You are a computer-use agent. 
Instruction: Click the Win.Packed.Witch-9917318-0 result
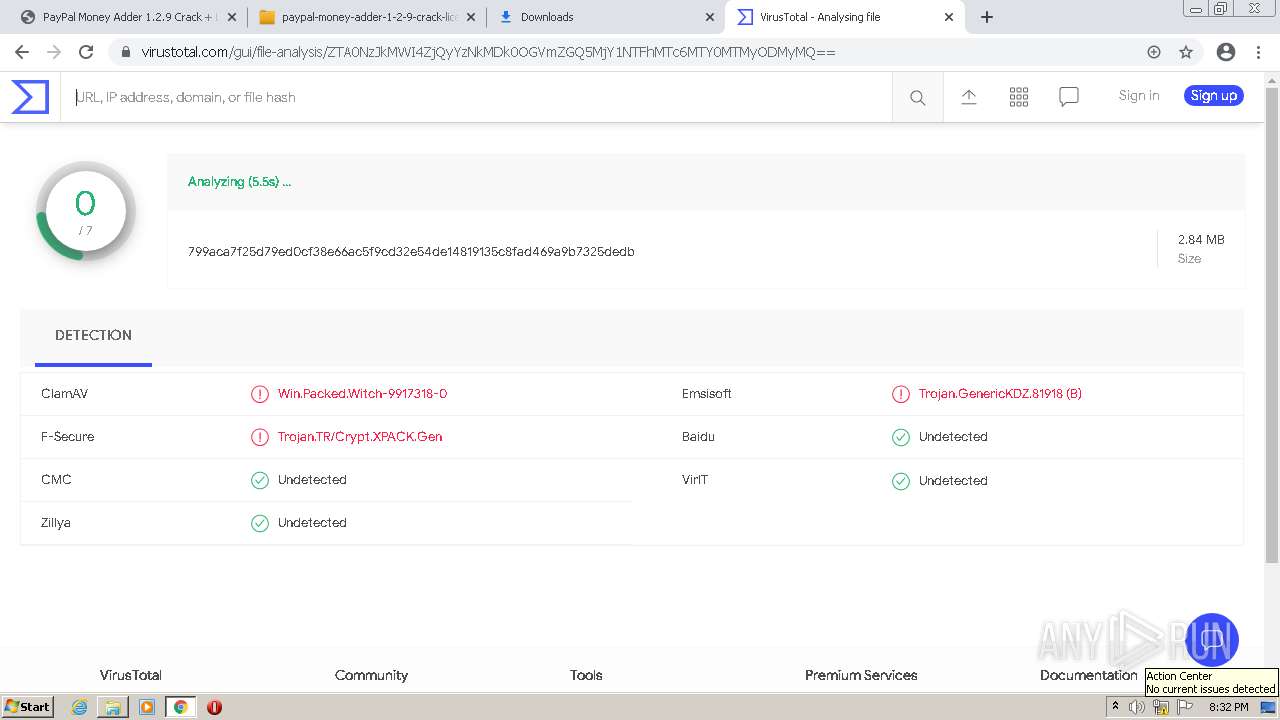(x=362, y=394)
